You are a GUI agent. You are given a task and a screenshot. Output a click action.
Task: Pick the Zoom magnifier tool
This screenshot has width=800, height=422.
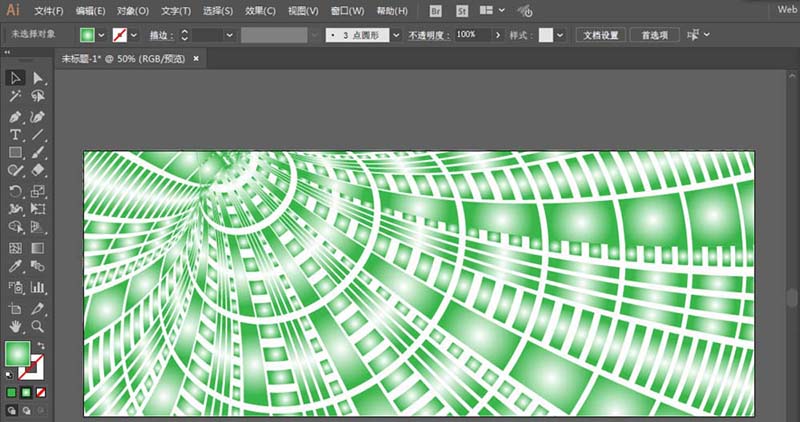pos(38,326)
